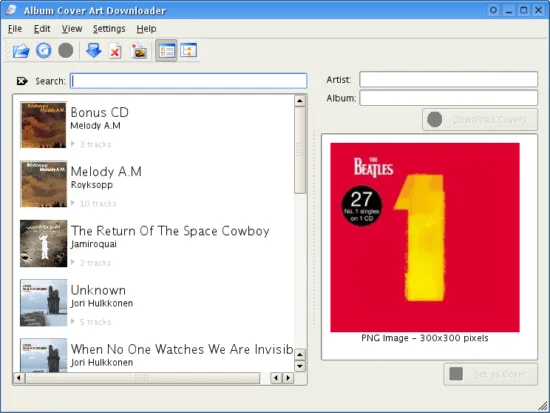
Task: Click the Jamiroquai artist name
Action: (93, 244)
